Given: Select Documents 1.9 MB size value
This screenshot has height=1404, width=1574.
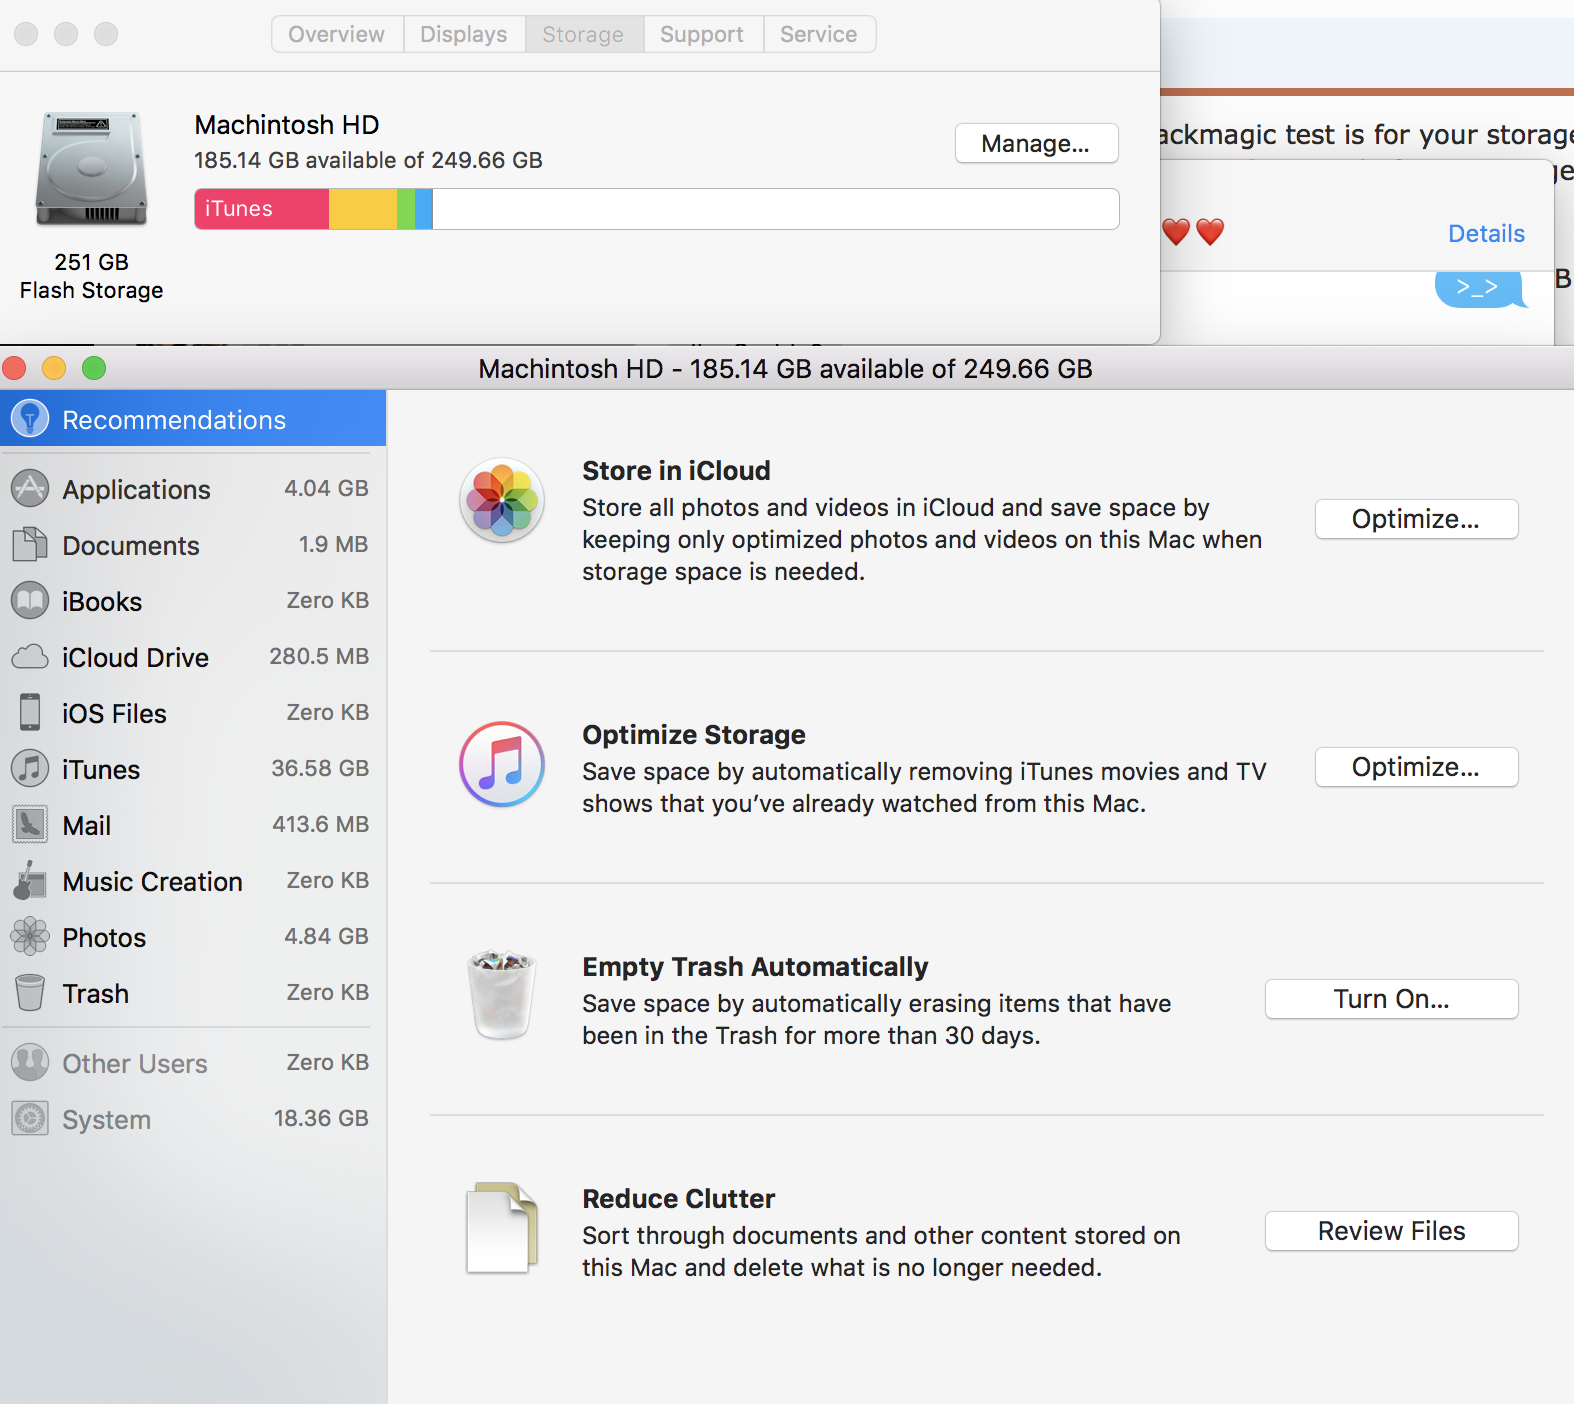Looking at the screenshot, I should click(x=333, y=544).
